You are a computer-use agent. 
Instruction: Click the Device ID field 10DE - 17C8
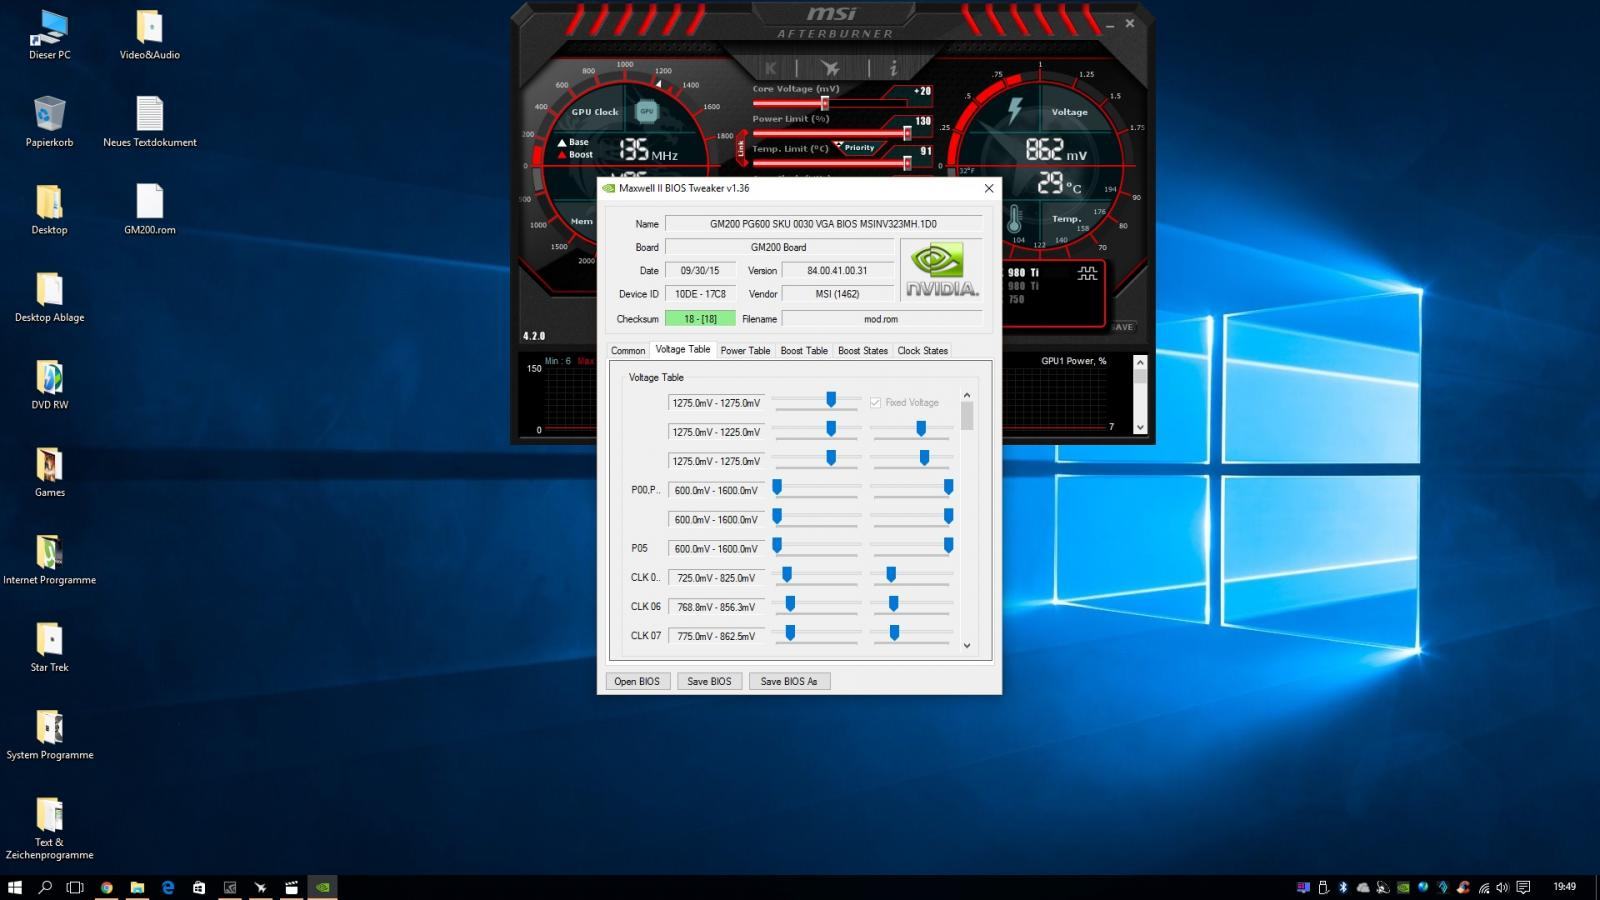coord(700,294)
